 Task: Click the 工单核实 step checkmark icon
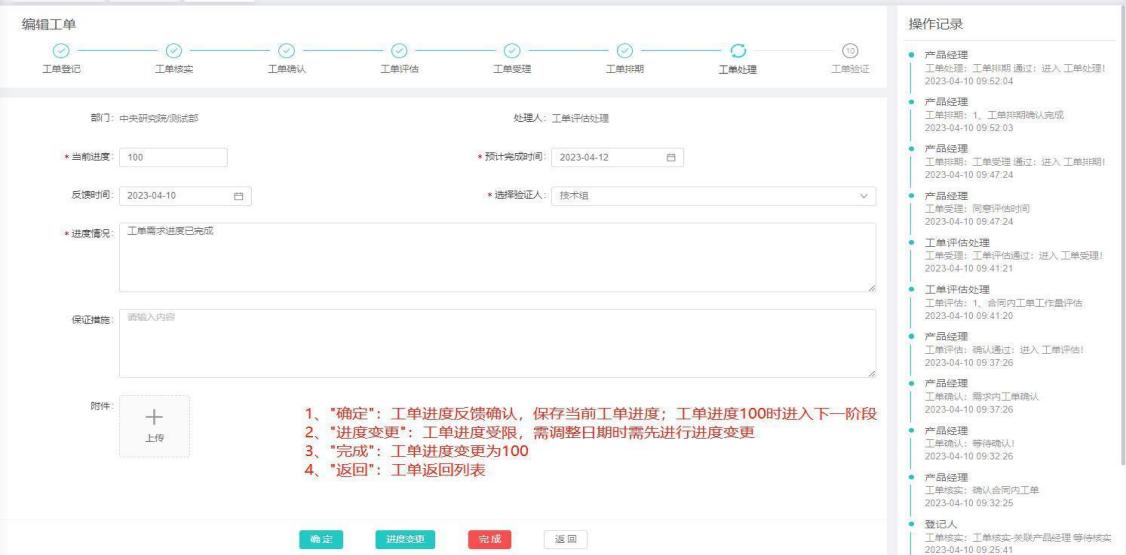pyautogui.click(x=174, y=50)
